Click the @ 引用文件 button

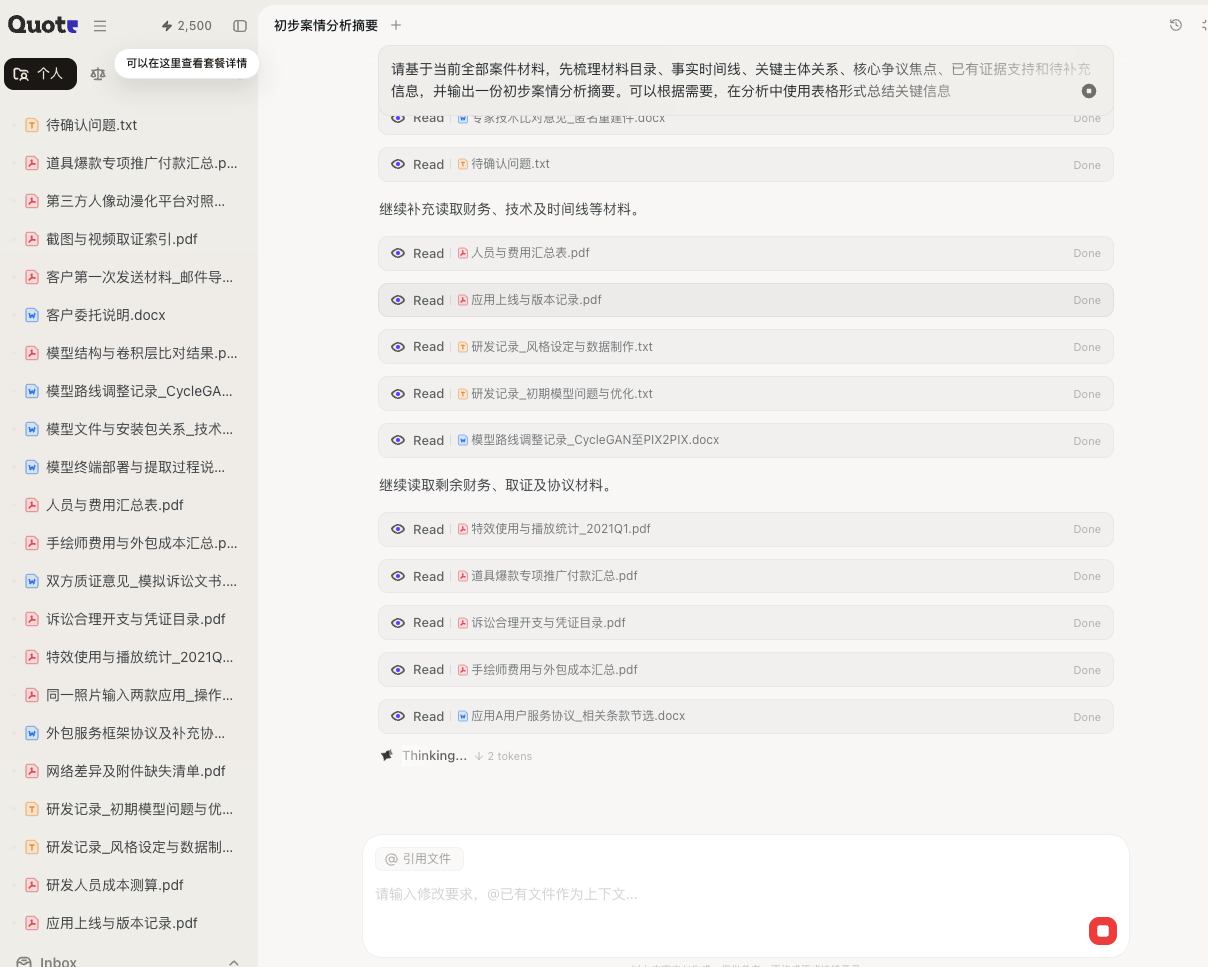(x=419, y=859)
